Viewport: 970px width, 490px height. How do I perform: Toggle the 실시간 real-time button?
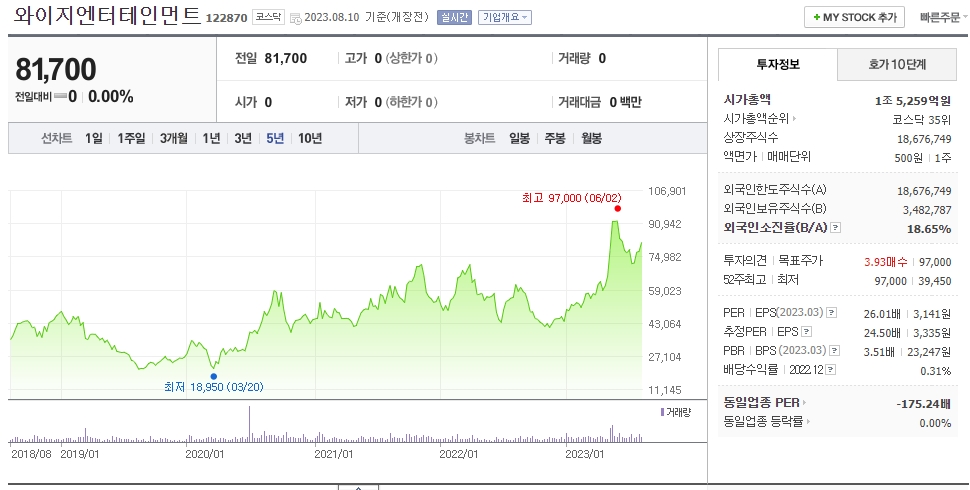[x=455, y=17]
